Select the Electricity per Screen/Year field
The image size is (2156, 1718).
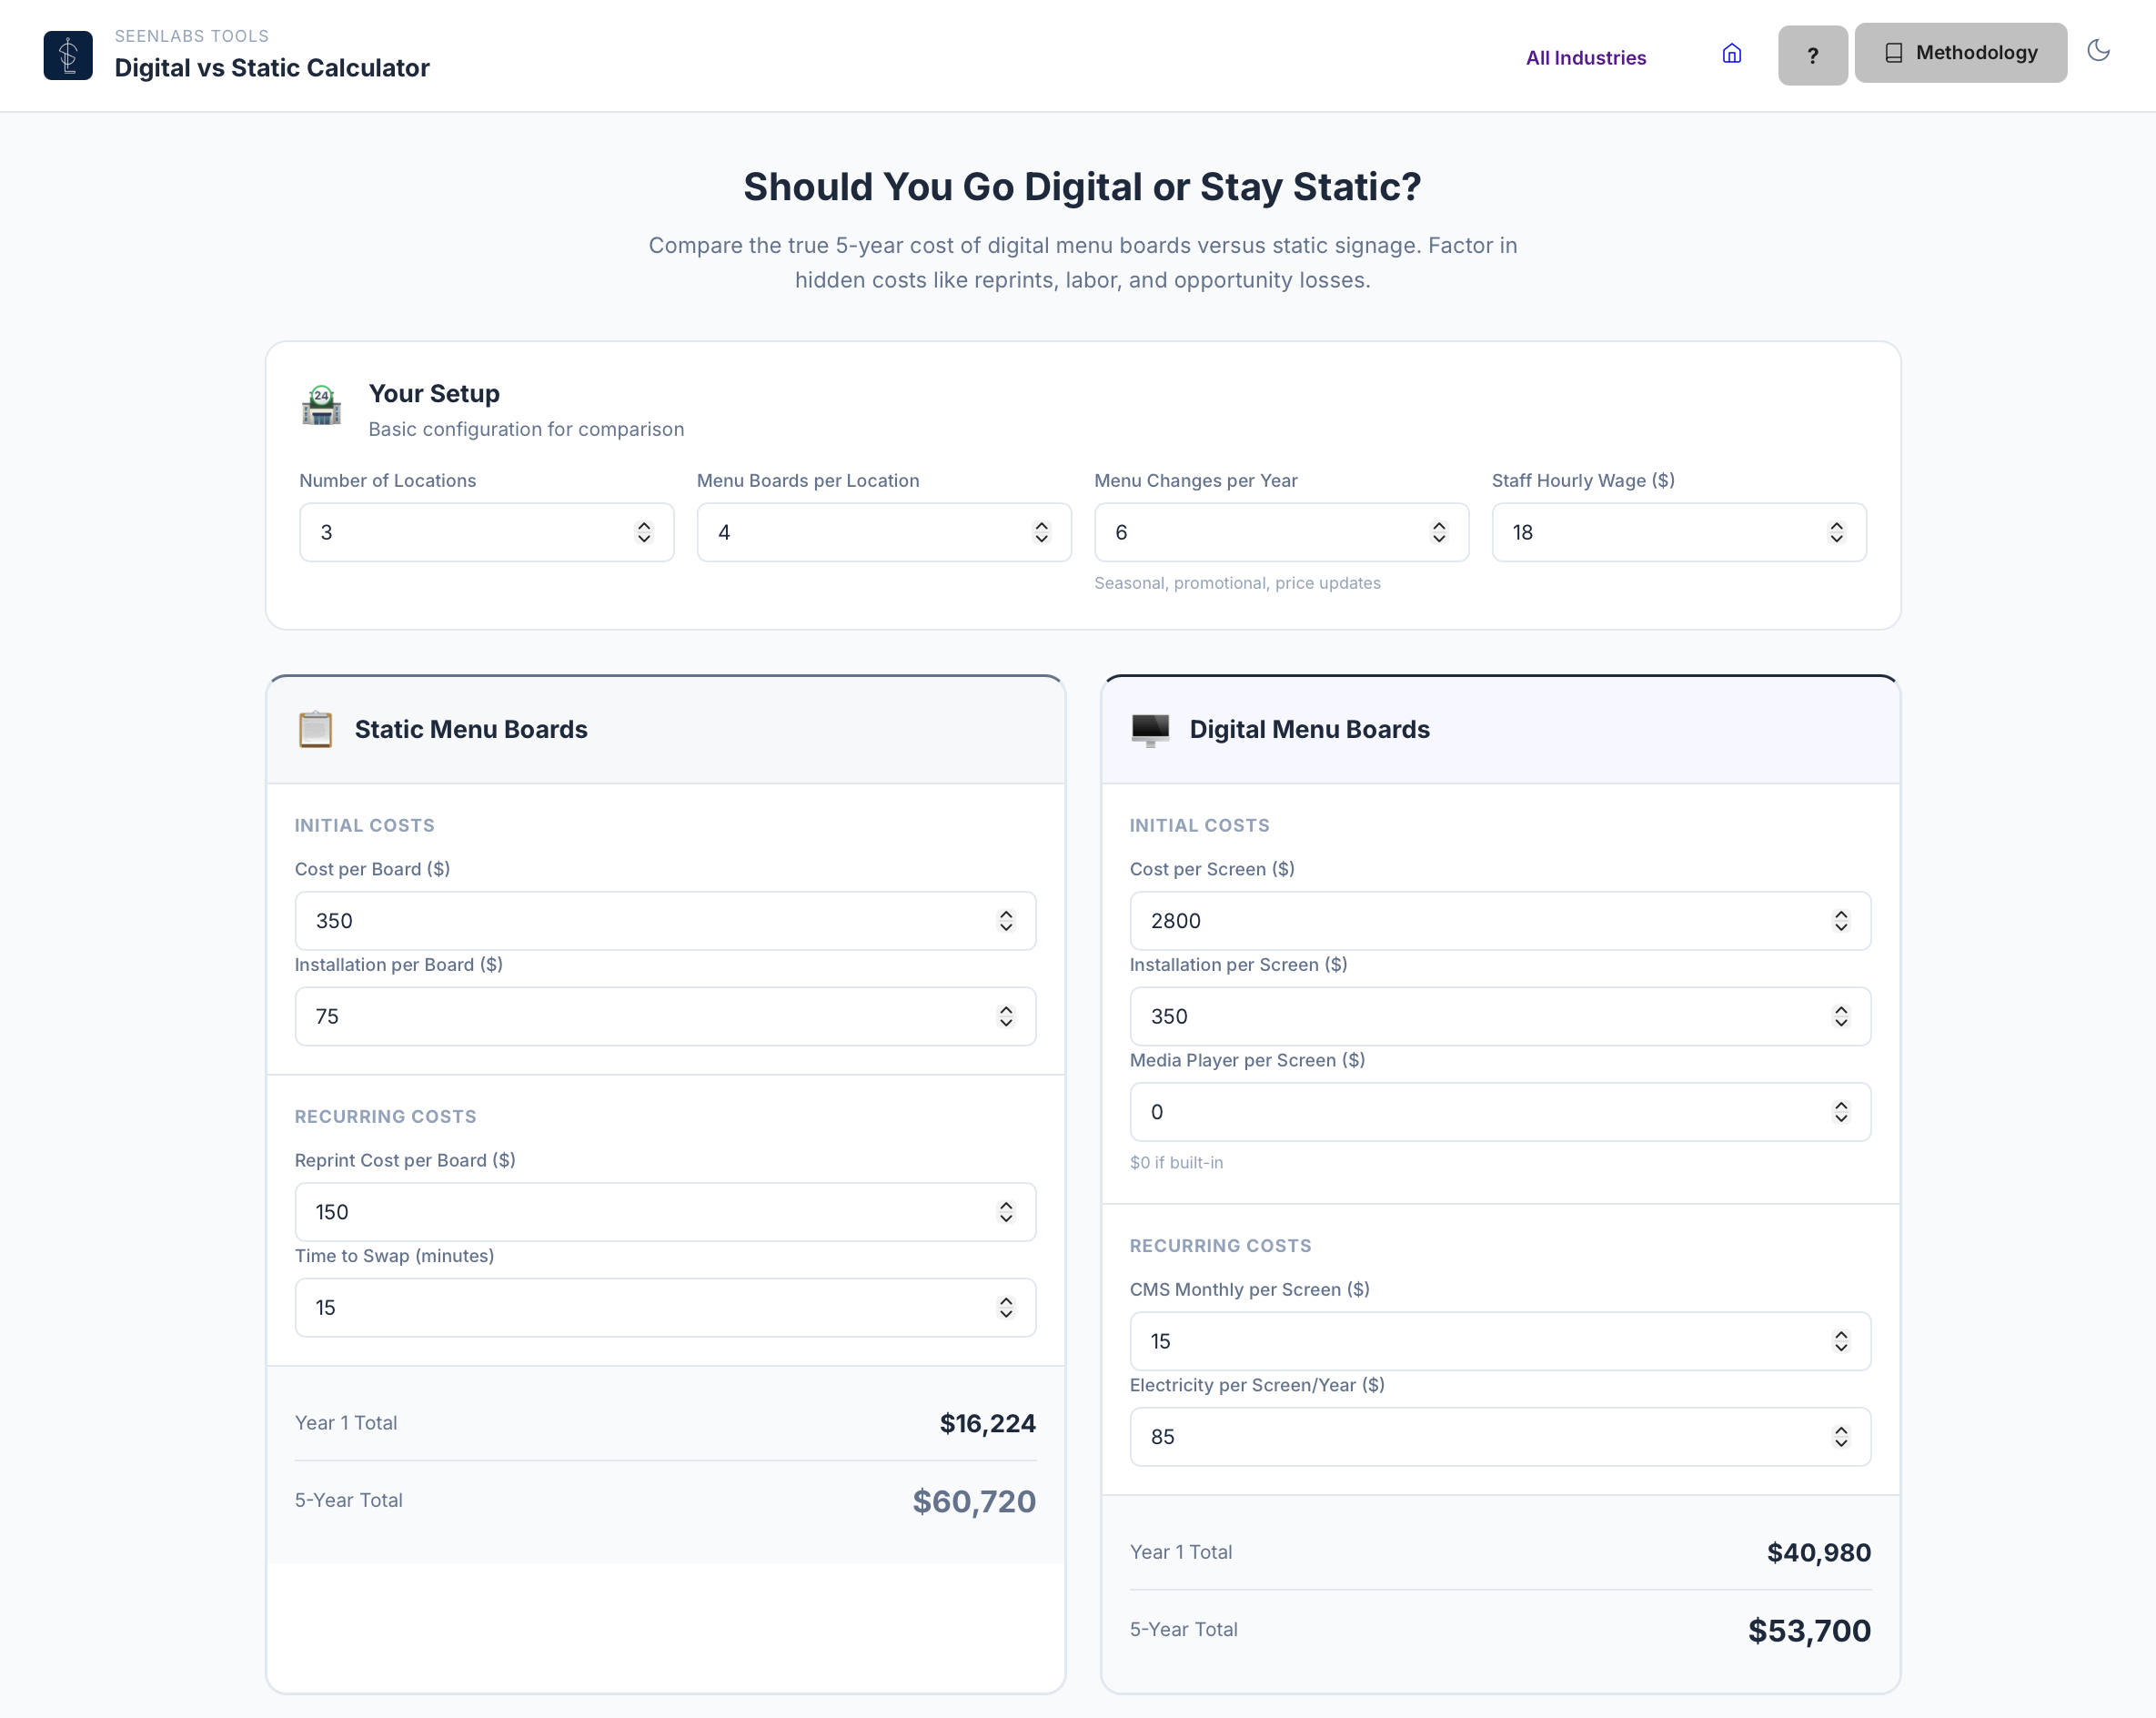coord(1450,1437)
